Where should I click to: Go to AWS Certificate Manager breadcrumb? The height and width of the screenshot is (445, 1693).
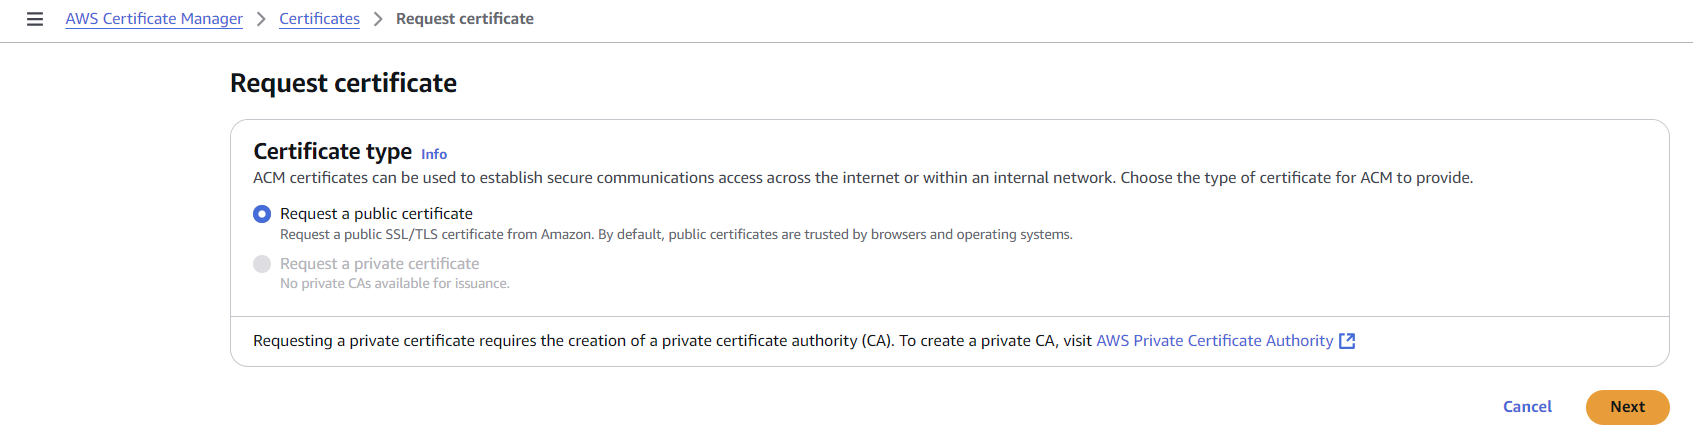(154, 19)
